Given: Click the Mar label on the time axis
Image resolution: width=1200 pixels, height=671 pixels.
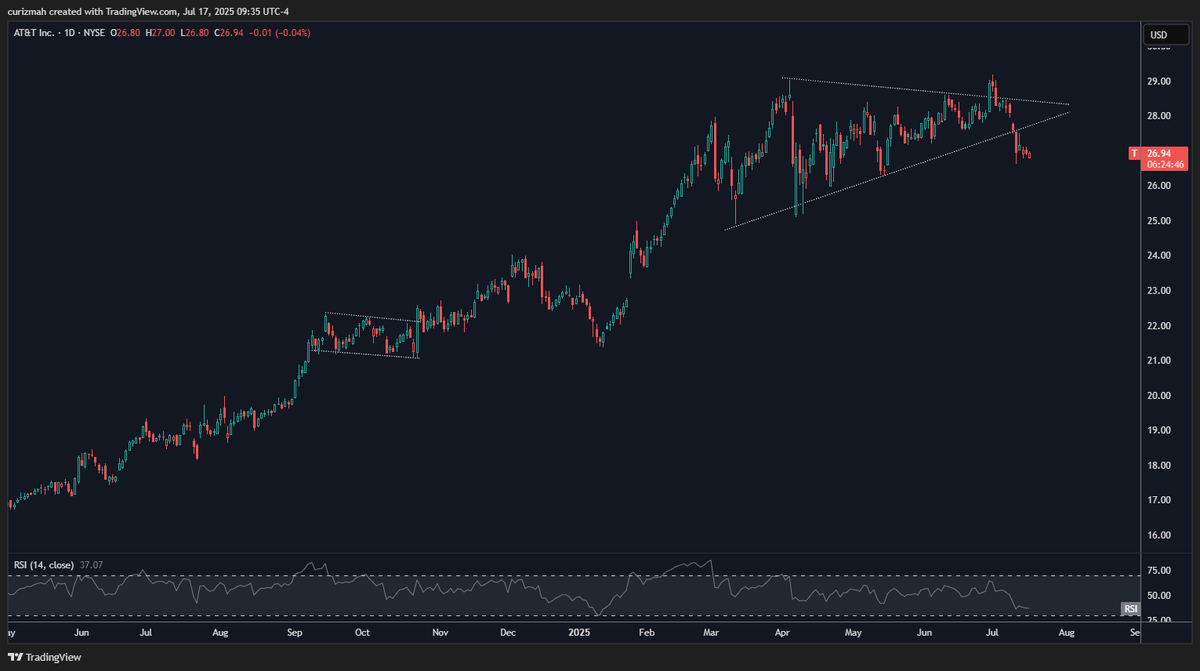Looking at the screenshot, I should [711, 633].
